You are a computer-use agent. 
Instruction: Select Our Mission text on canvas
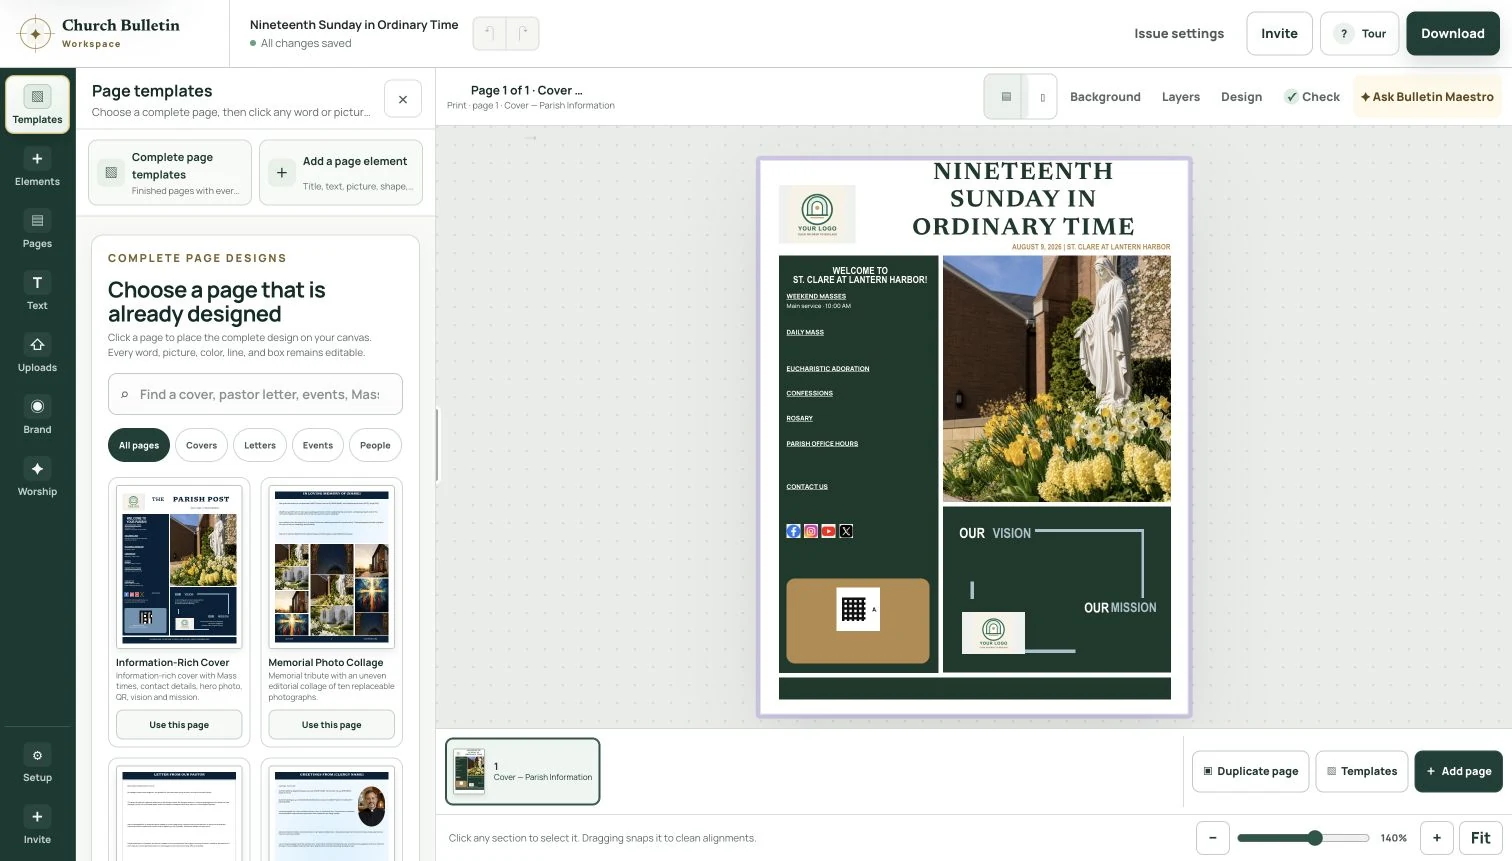[1120, 607]
